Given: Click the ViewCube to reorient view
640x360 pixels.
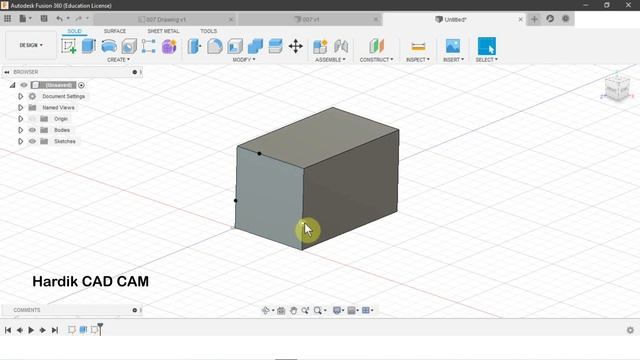Looking at the screenshot, I should point(617,87).
